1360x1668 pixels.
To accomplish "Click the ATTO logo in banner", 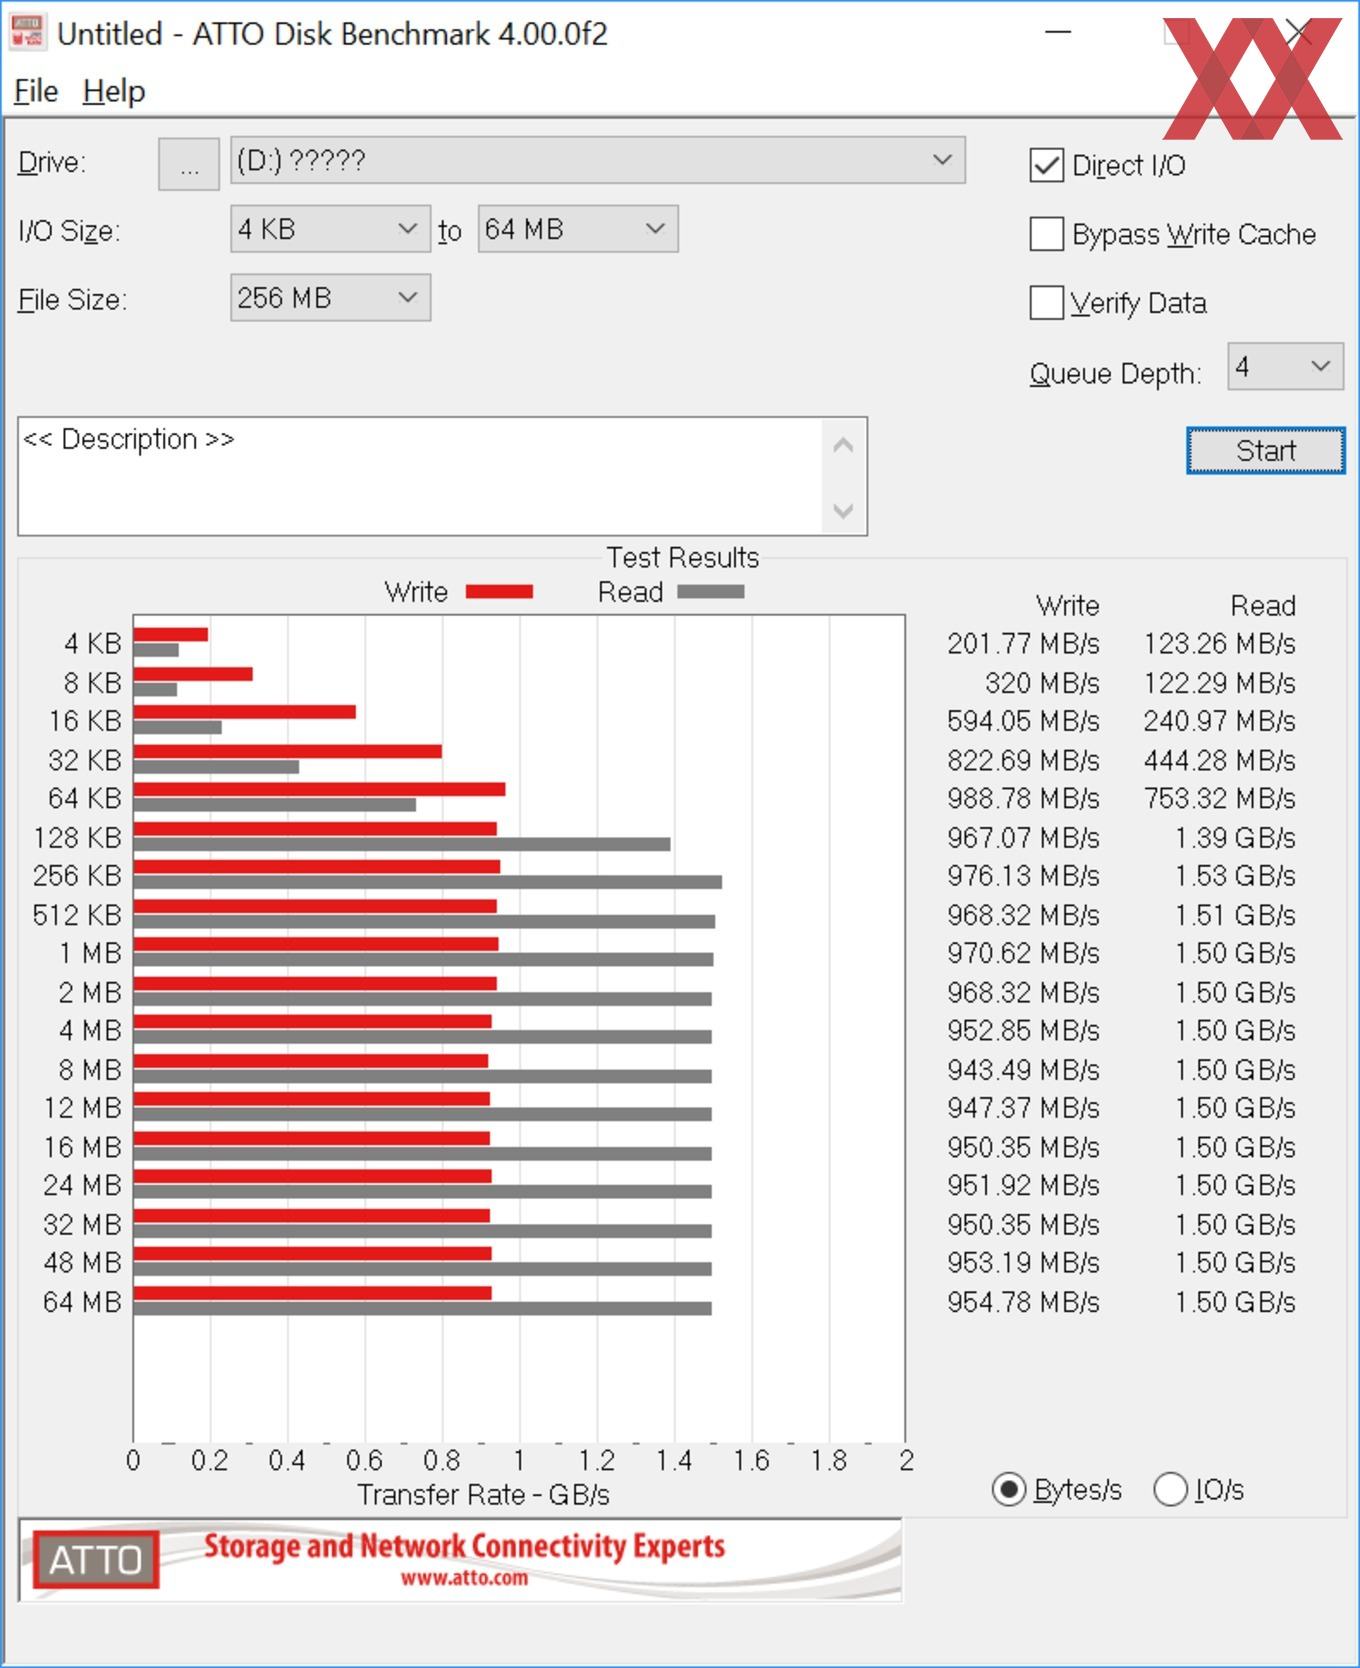I will tap(96, 1560).
